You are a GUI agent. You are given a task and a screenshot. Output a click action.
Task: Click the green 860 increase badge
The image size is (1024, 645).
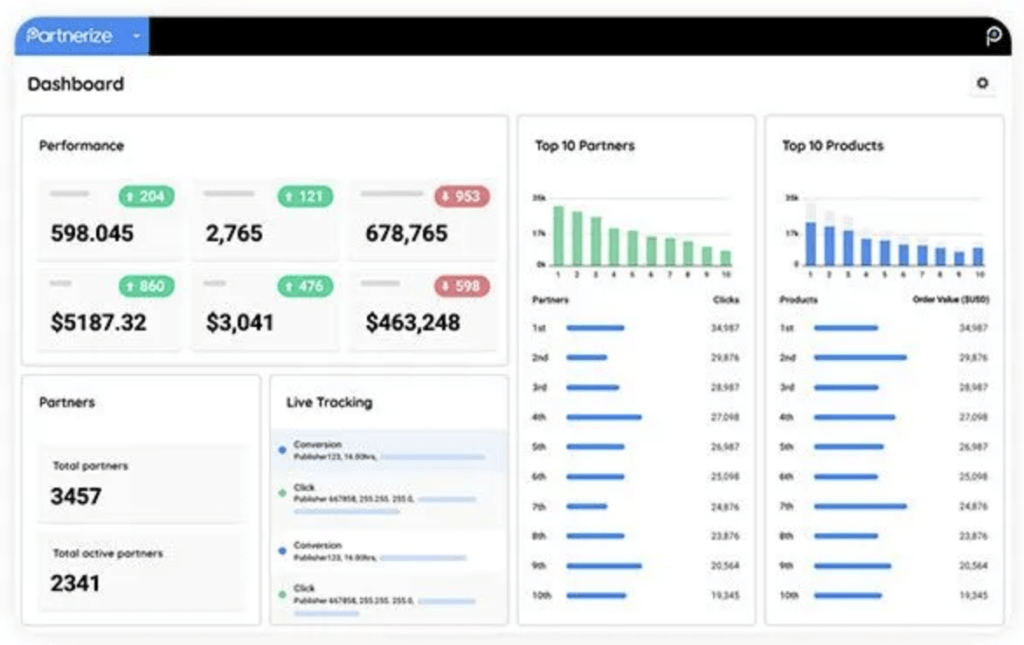148,287
